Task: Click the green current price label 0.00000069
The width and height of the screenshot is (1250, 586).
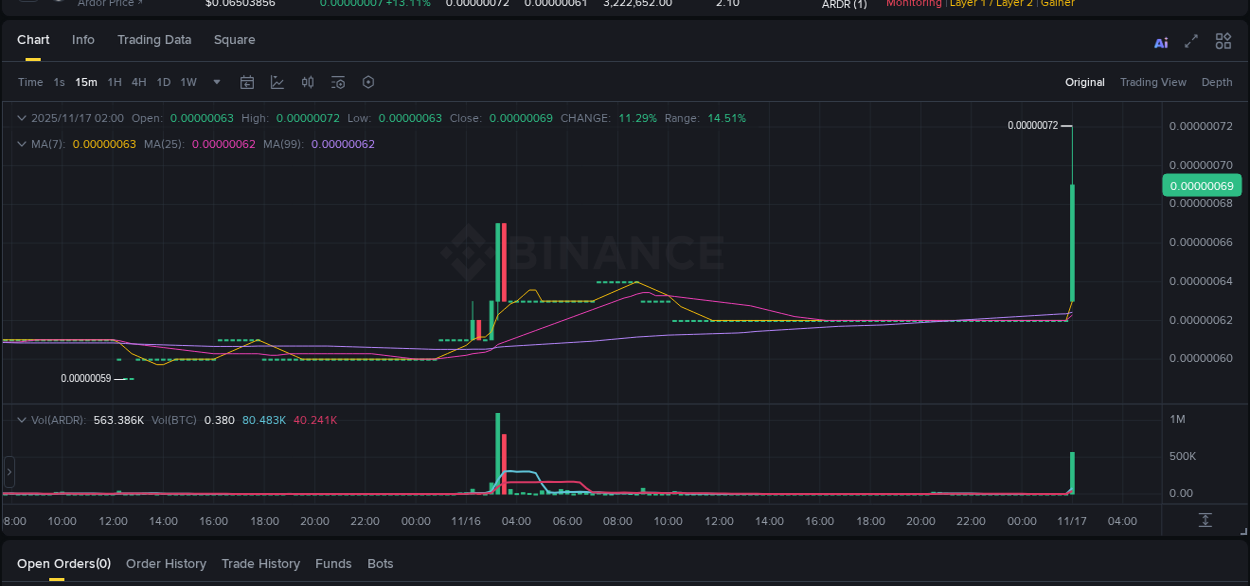Action: (x=1202, y=186)
